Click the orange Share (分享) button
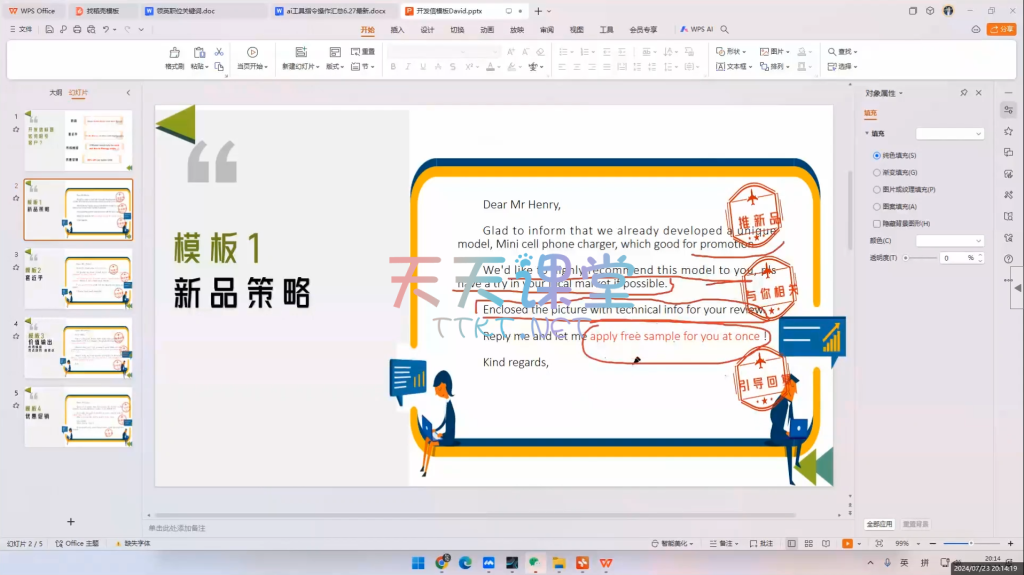Screen dimensions: 1024x575 coord(1000,29)
